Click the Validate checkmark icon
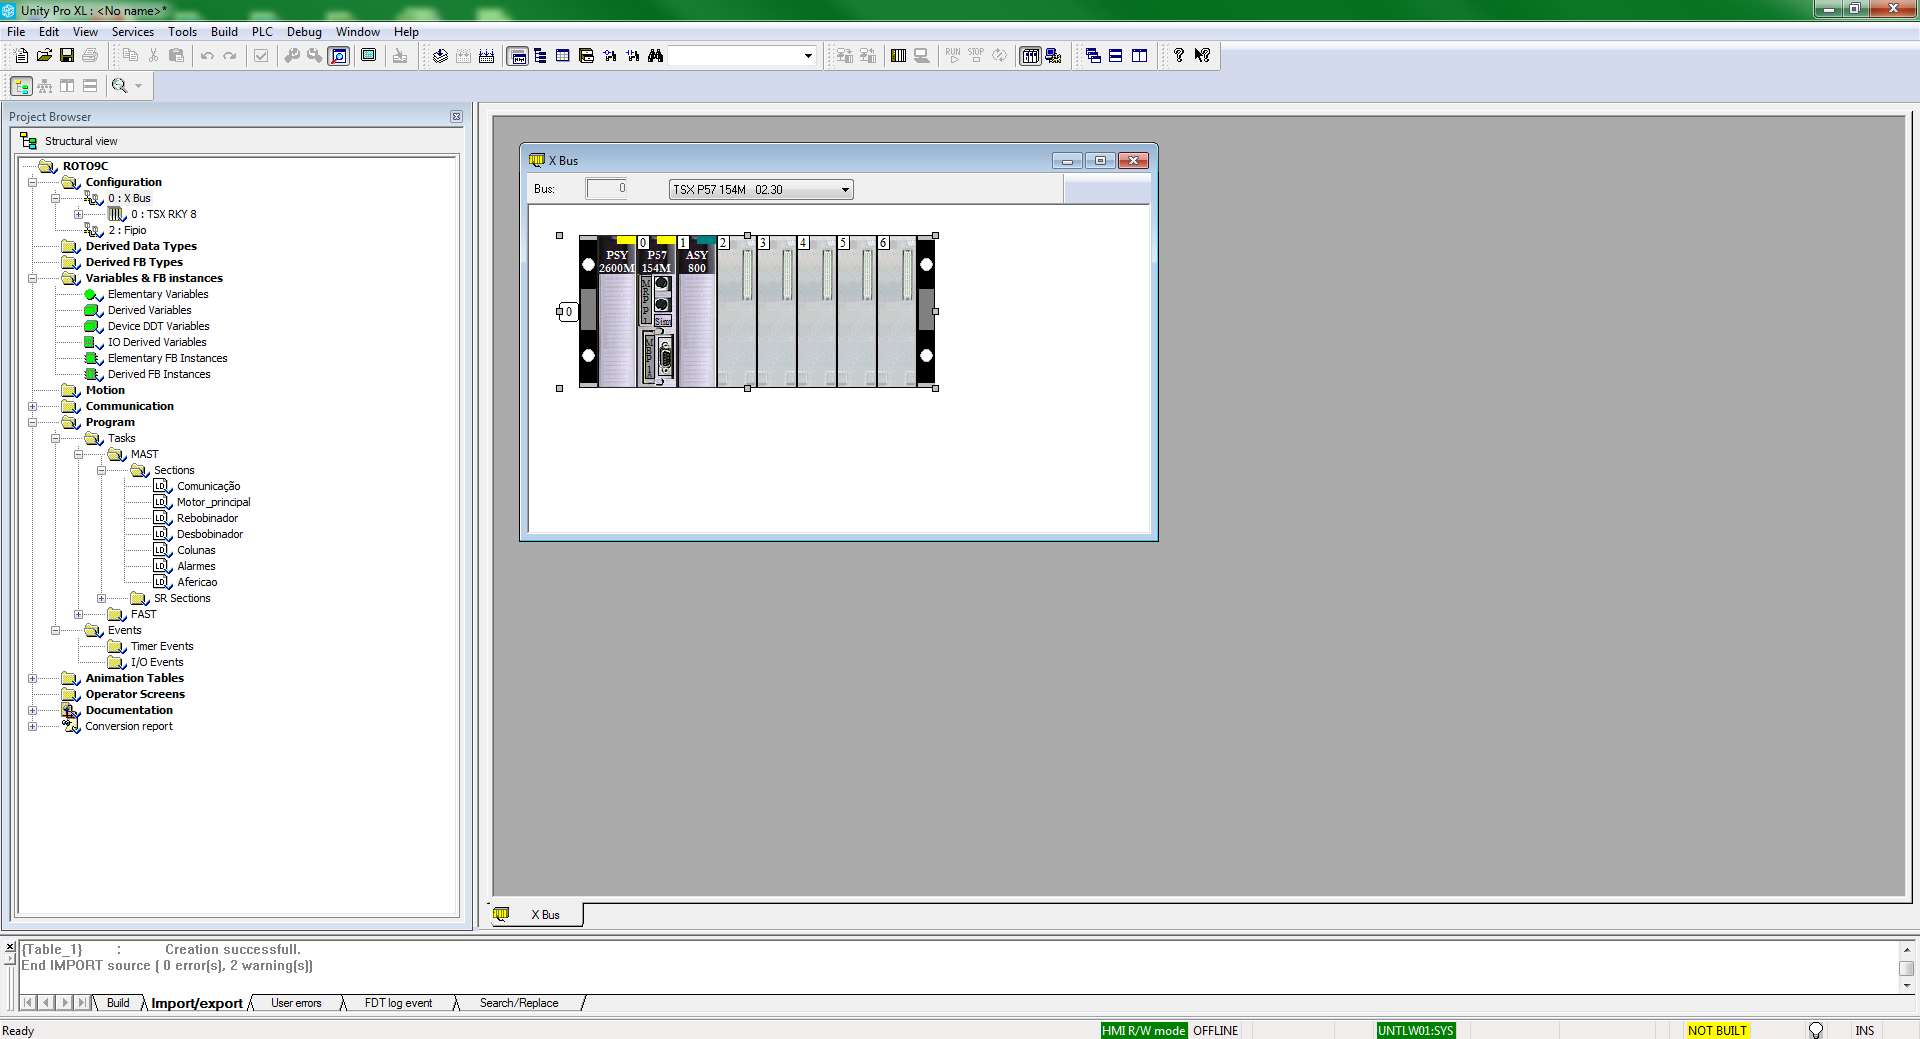Viewport: 1920px width, 1039px height. (261, 56)
